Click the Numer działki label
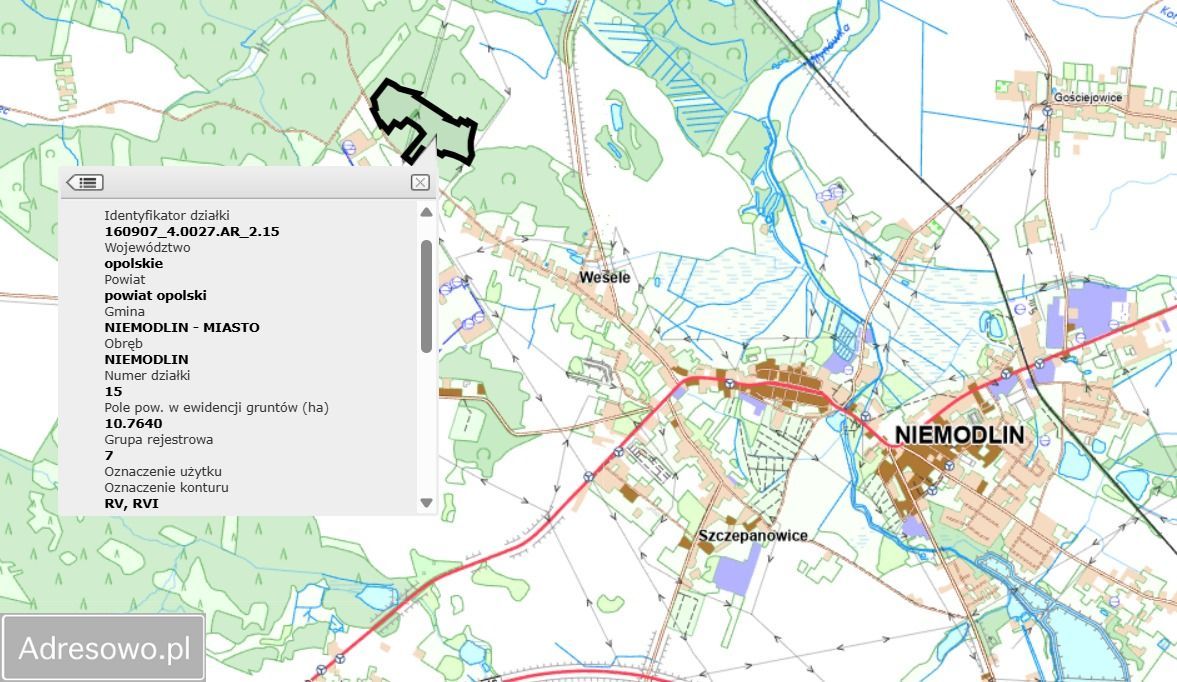Image resolution: width=1177 pixels, height=682 pixels. click(147, 375)
